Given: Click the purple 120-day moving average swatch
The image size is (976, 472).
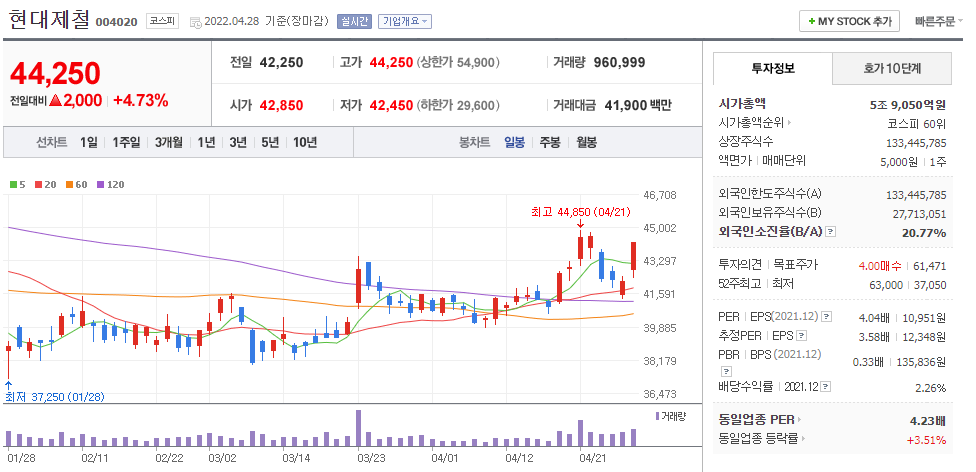Looking at the screenshot, I should coord(101,185).
